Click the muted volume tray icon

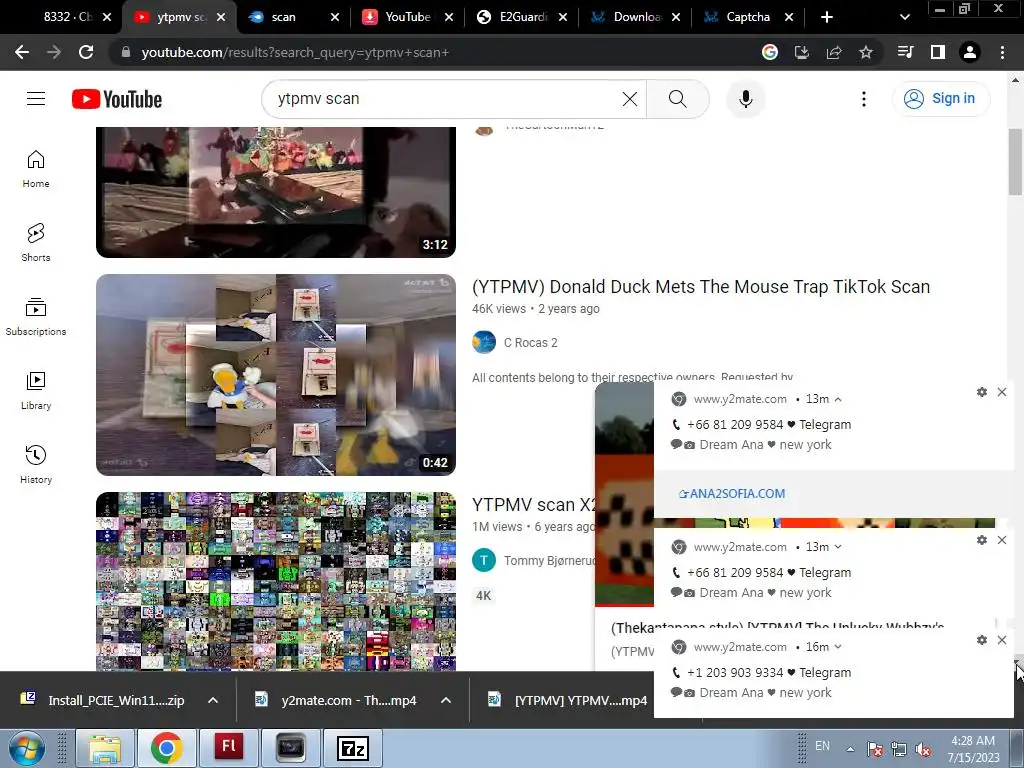923,750
